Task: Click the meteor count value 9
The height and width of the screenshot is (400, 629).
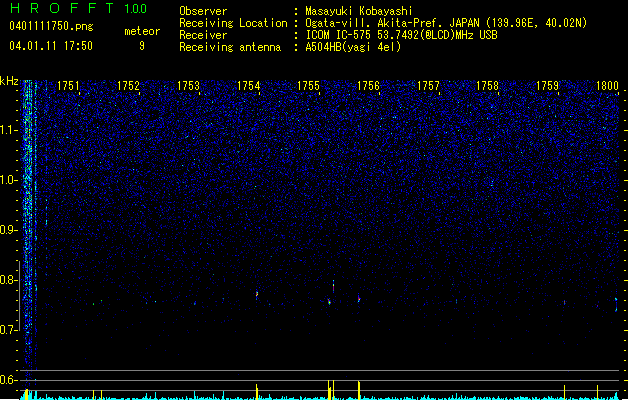Action: pos(142,46)
